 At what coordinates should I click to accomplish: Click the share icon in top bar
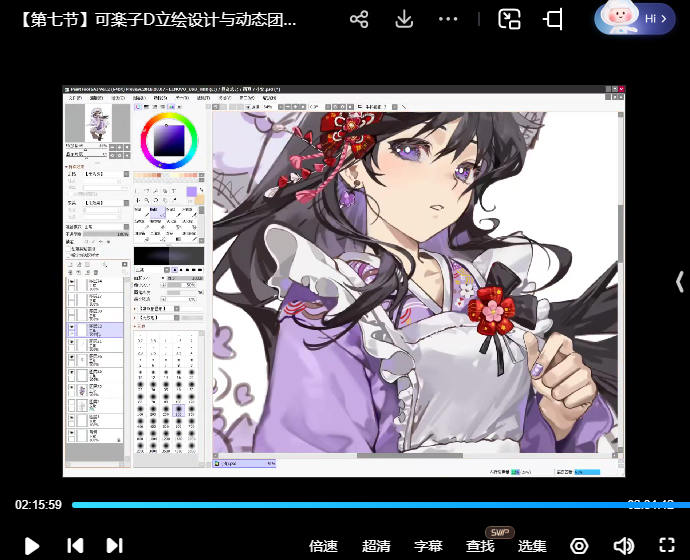[360, 19]
